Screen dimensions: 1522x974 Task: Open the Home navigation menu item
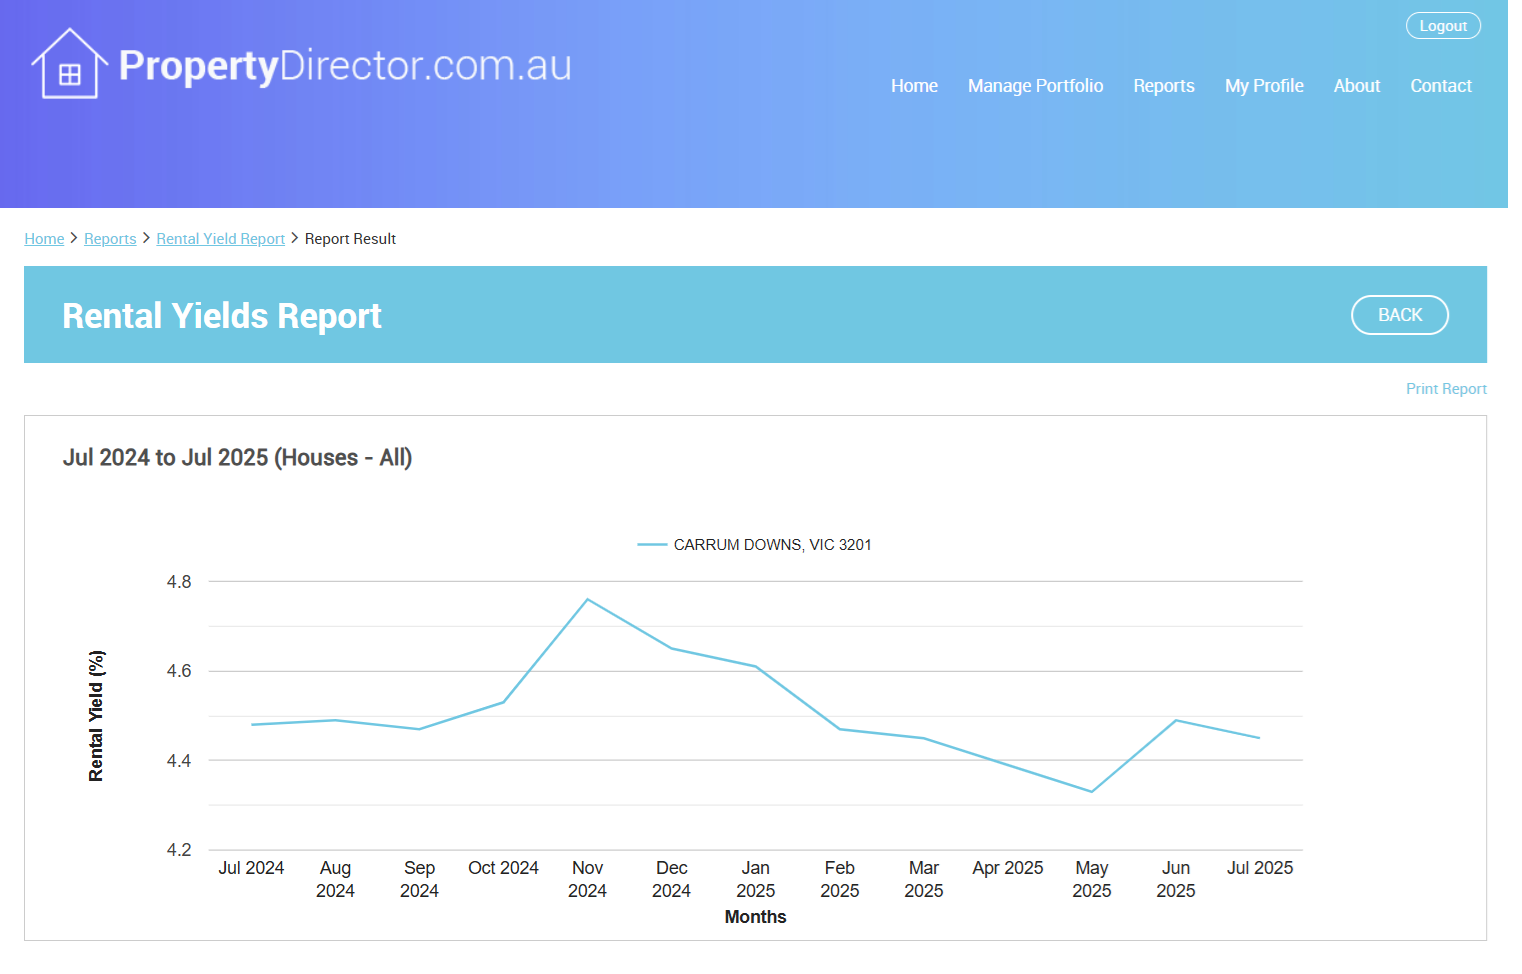click(x=913, y=86)
